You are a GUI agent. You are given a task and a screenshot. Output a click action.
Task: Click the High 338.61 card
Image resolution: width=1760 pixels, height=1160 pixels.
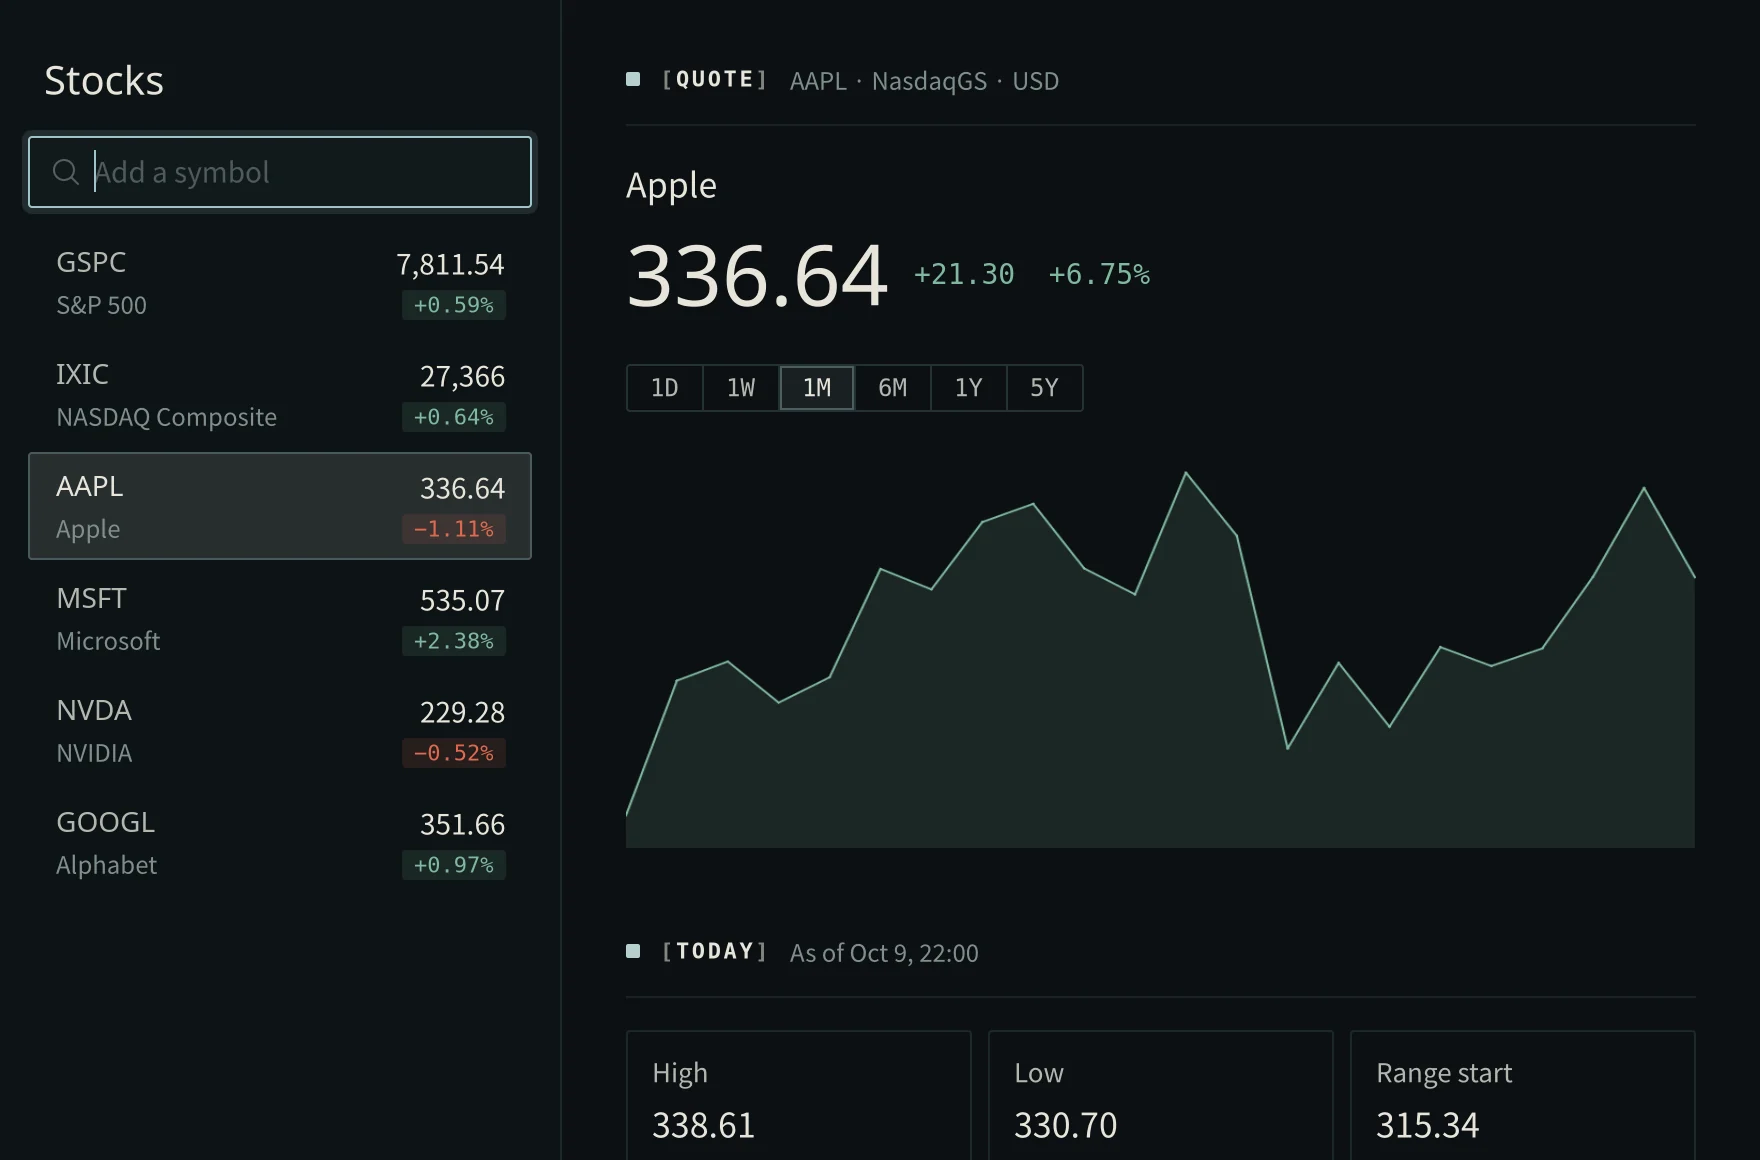(x=799, y=1095)
